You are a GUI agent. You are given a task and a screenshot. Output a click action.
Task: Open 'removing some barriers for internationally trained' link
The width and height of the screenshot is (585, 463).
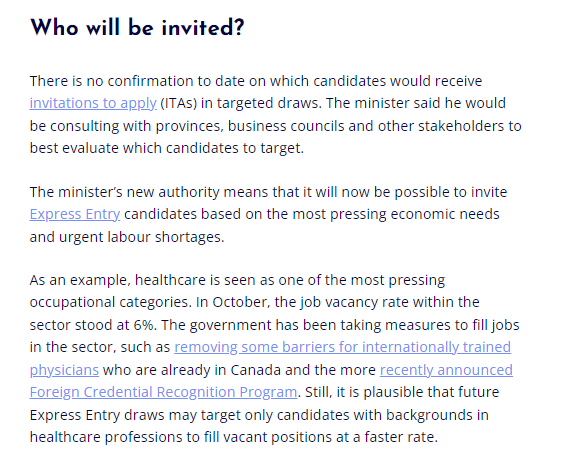click(342, 347)
